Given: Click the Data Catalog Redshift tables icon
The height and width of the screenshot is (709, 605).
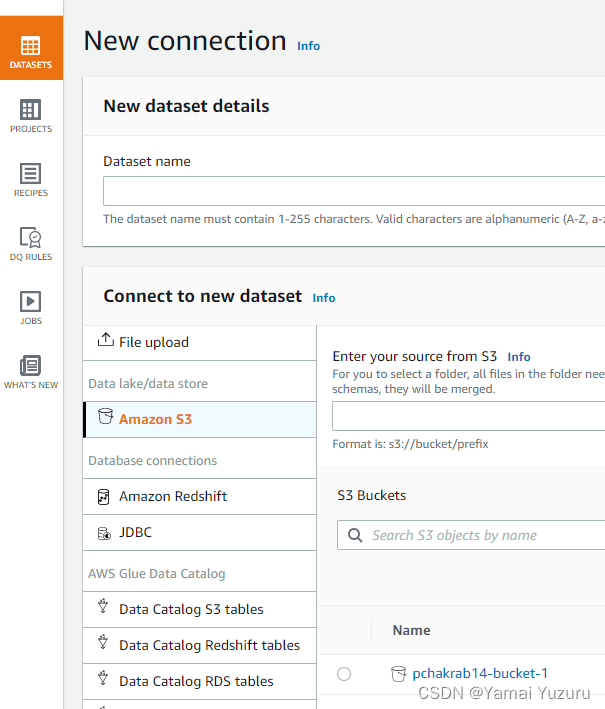Looking at the screenshot, I should [x=103, y=642].
